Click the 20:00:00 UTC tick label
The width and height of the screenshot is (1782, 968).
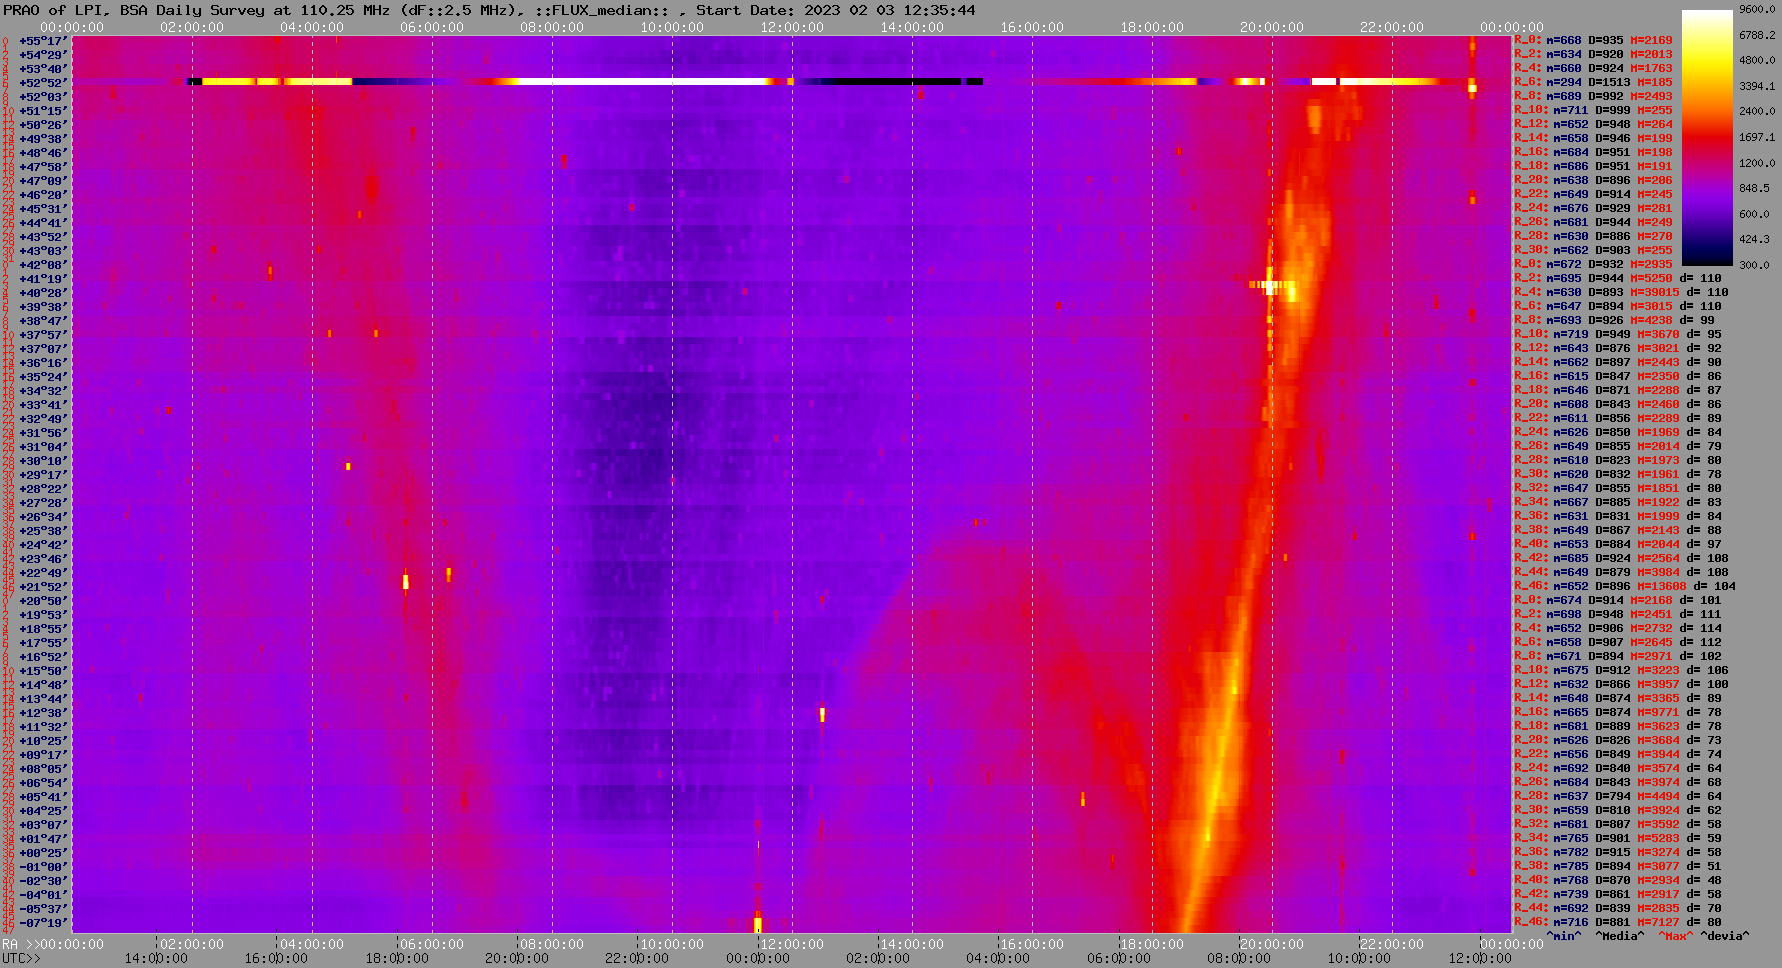click(x=517, y=958)
